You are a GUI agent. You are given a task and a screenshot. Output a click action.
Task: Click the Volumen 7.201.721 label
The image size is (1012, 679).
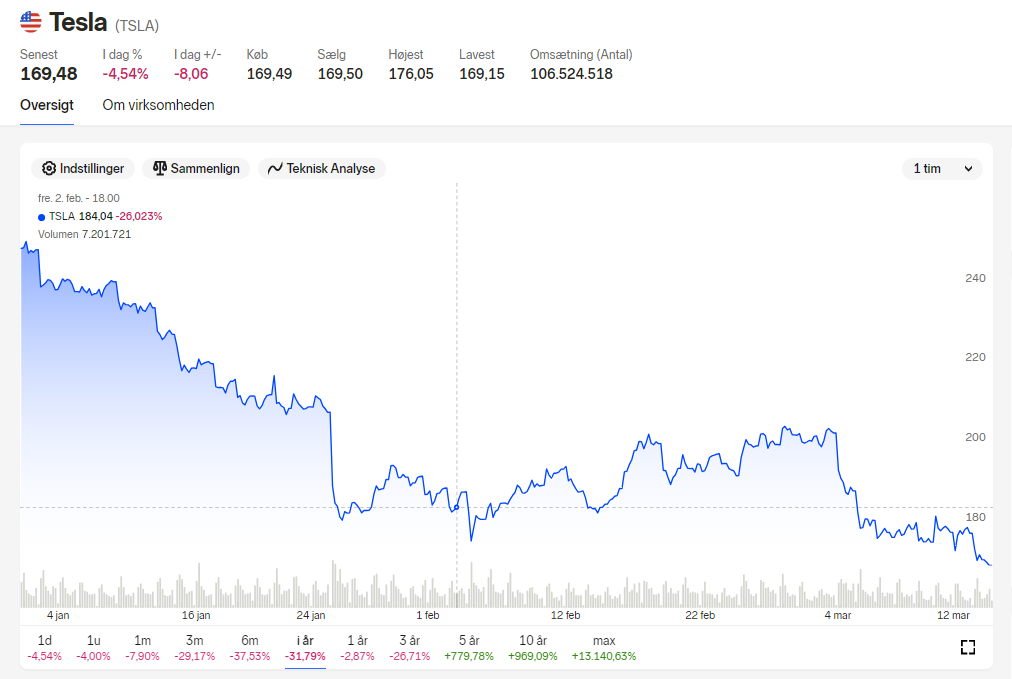[x=85, y=234]
